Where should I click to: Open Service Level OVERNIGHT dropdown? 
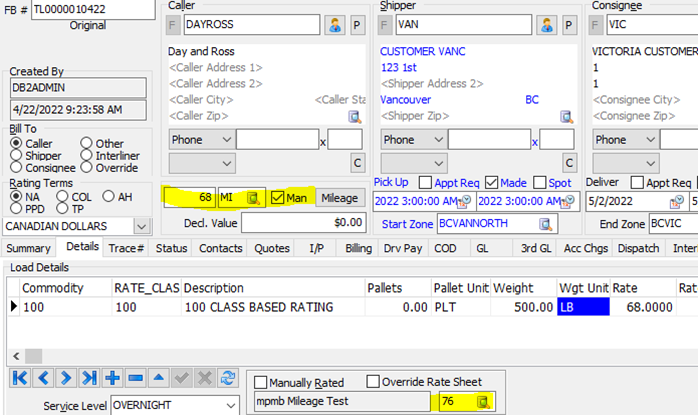pyautogui.click(x=231, y=406)
